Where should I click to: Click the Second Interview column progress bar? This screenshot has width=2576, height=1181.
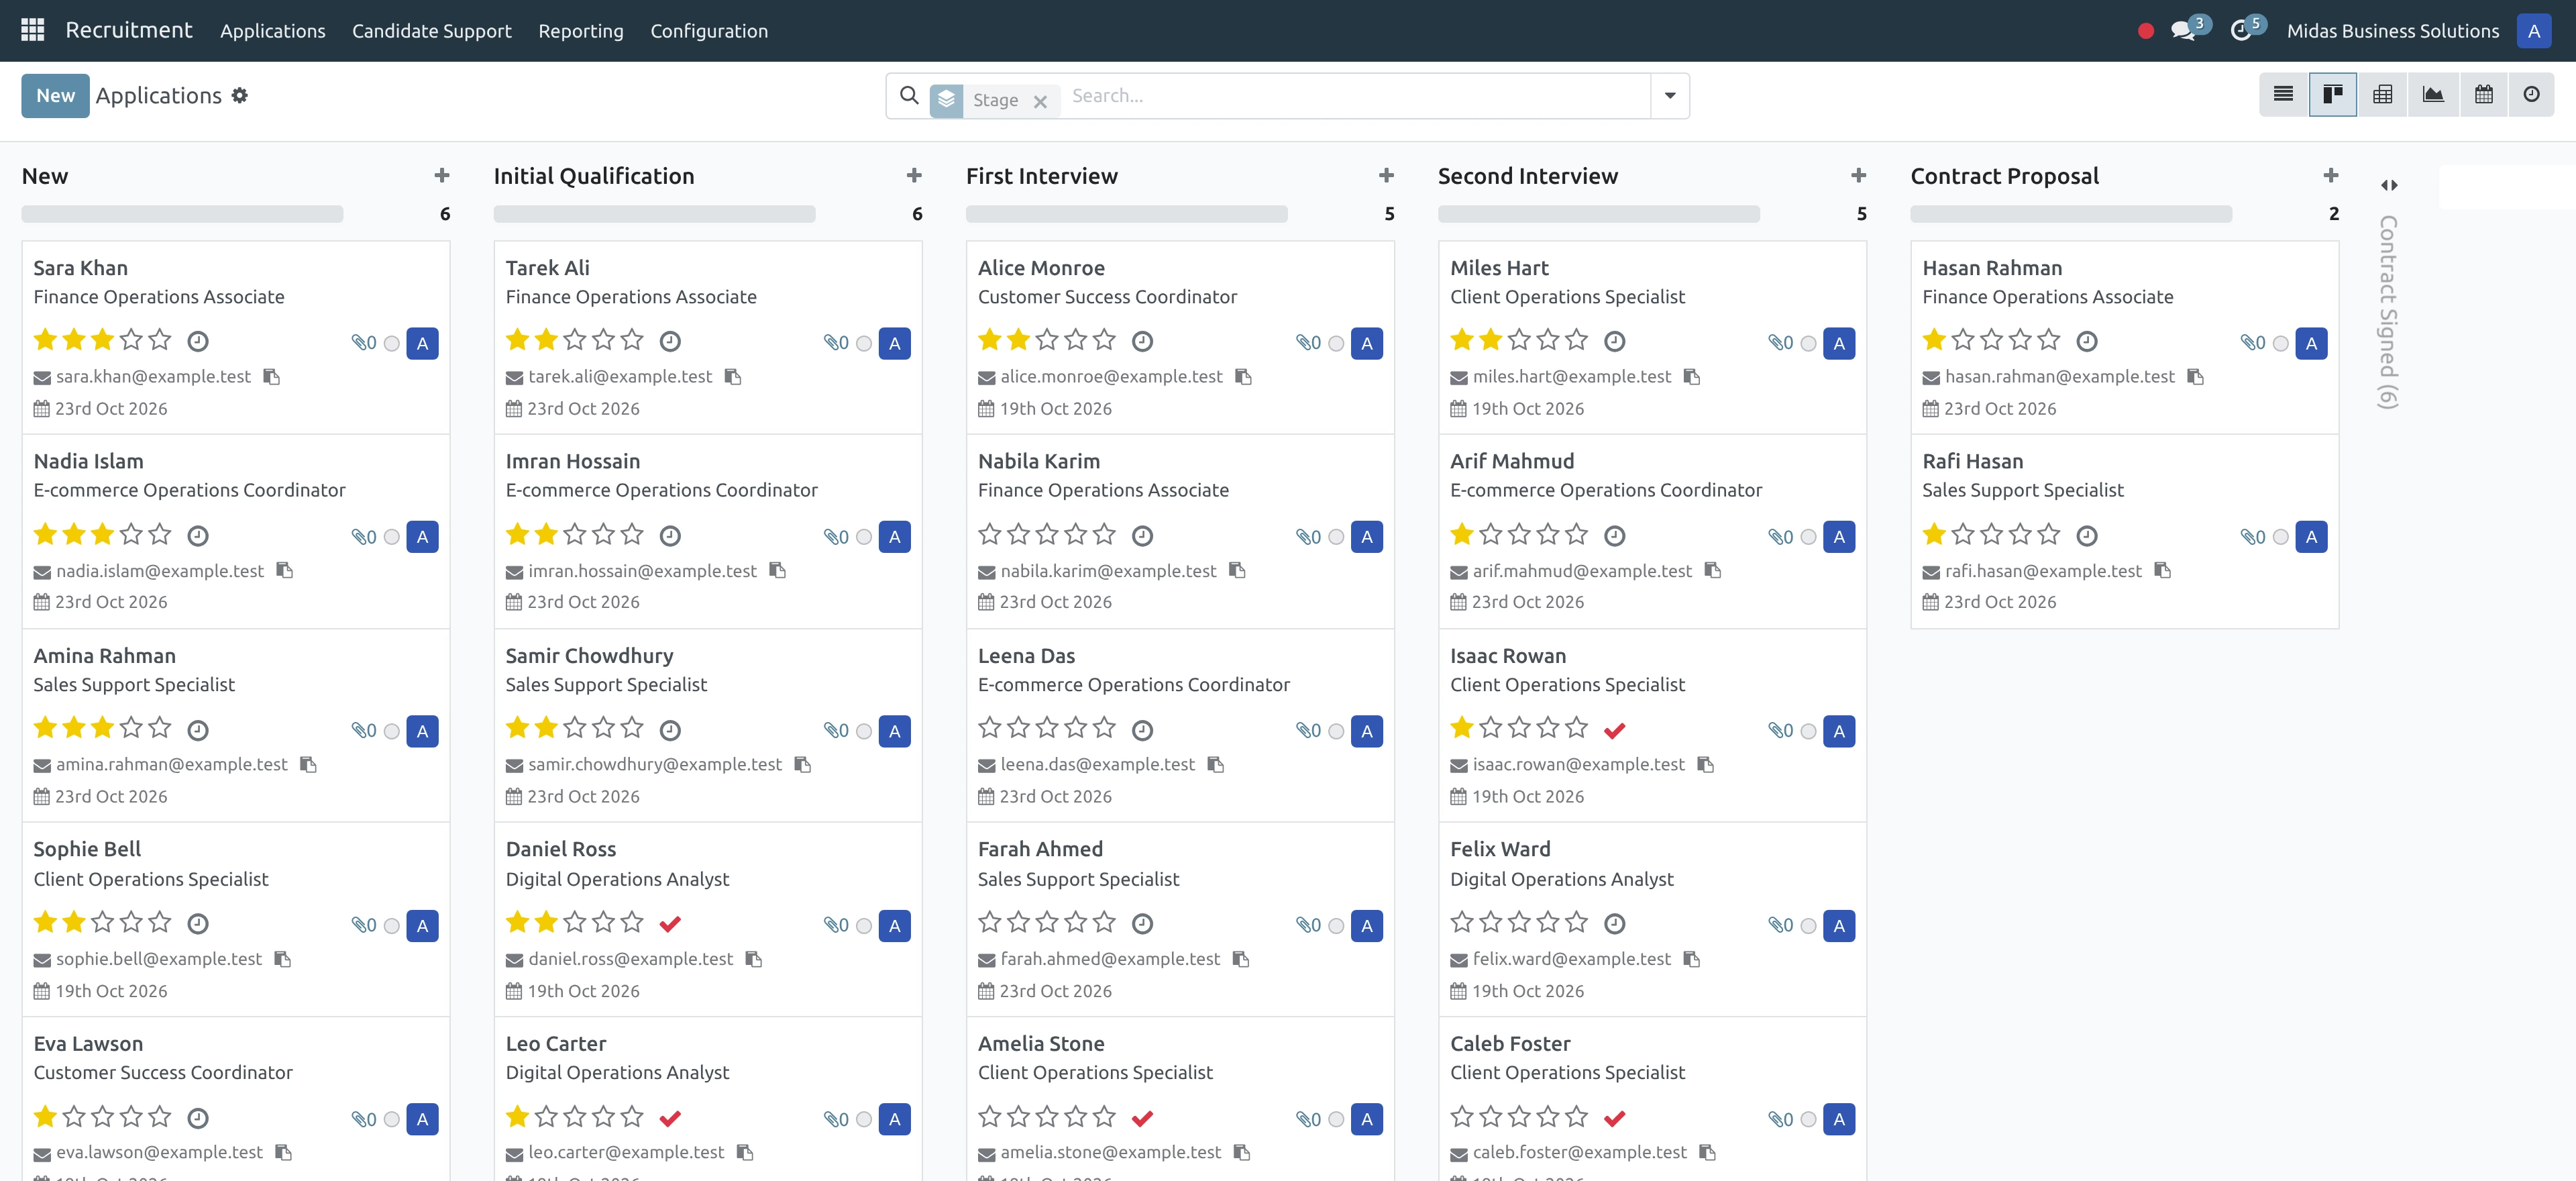1598,214
